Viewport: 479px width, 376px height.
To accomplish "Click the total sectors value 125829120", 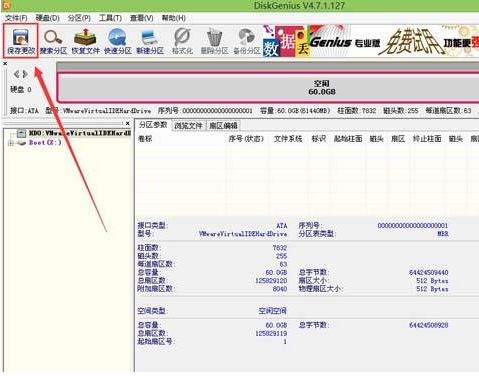I will click(271, 281).
